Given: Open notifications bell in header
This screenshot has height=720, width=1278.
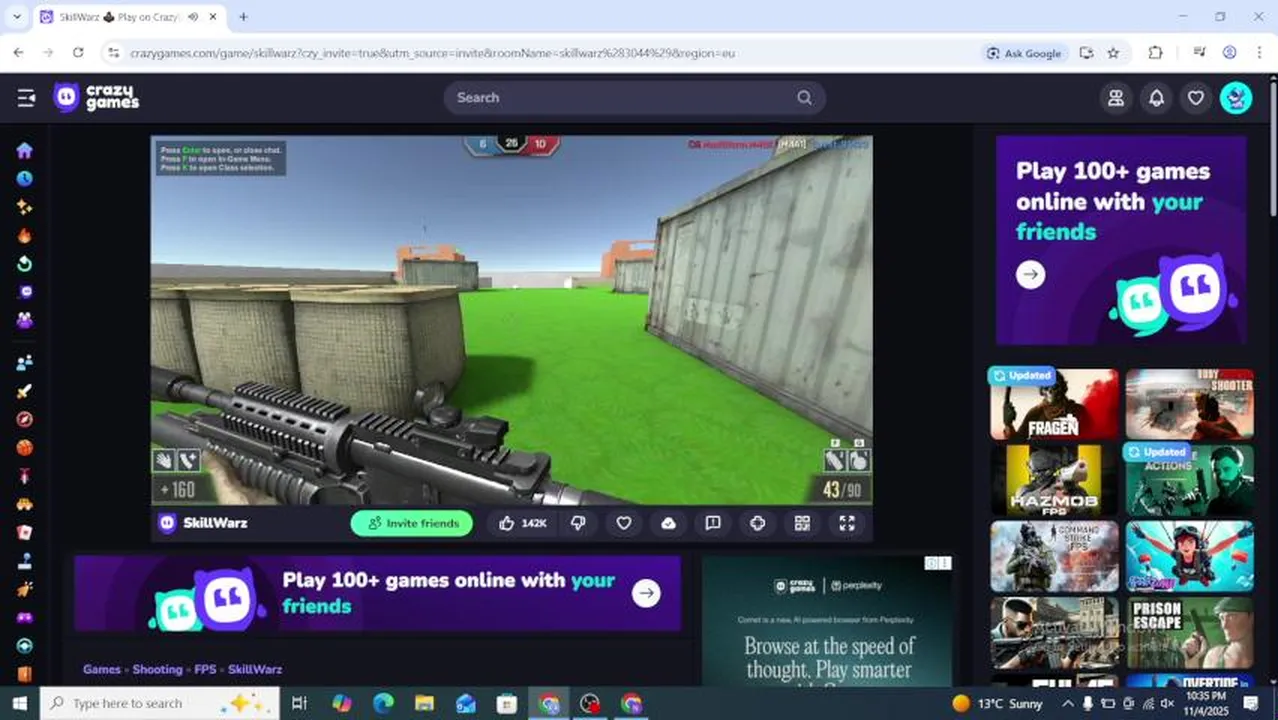Looking at the screenshot, I should pyautogui.click(x=1156, y=98).
